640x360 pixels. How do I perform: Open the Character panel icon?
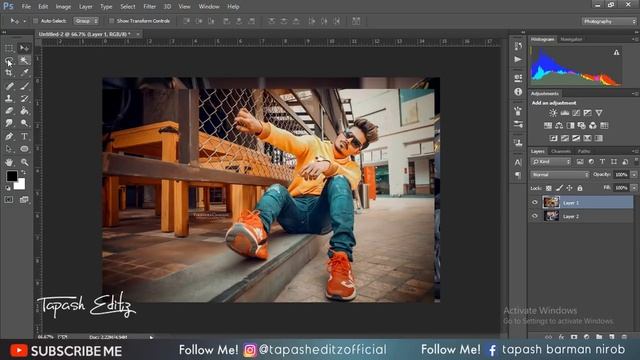point(518,162)
